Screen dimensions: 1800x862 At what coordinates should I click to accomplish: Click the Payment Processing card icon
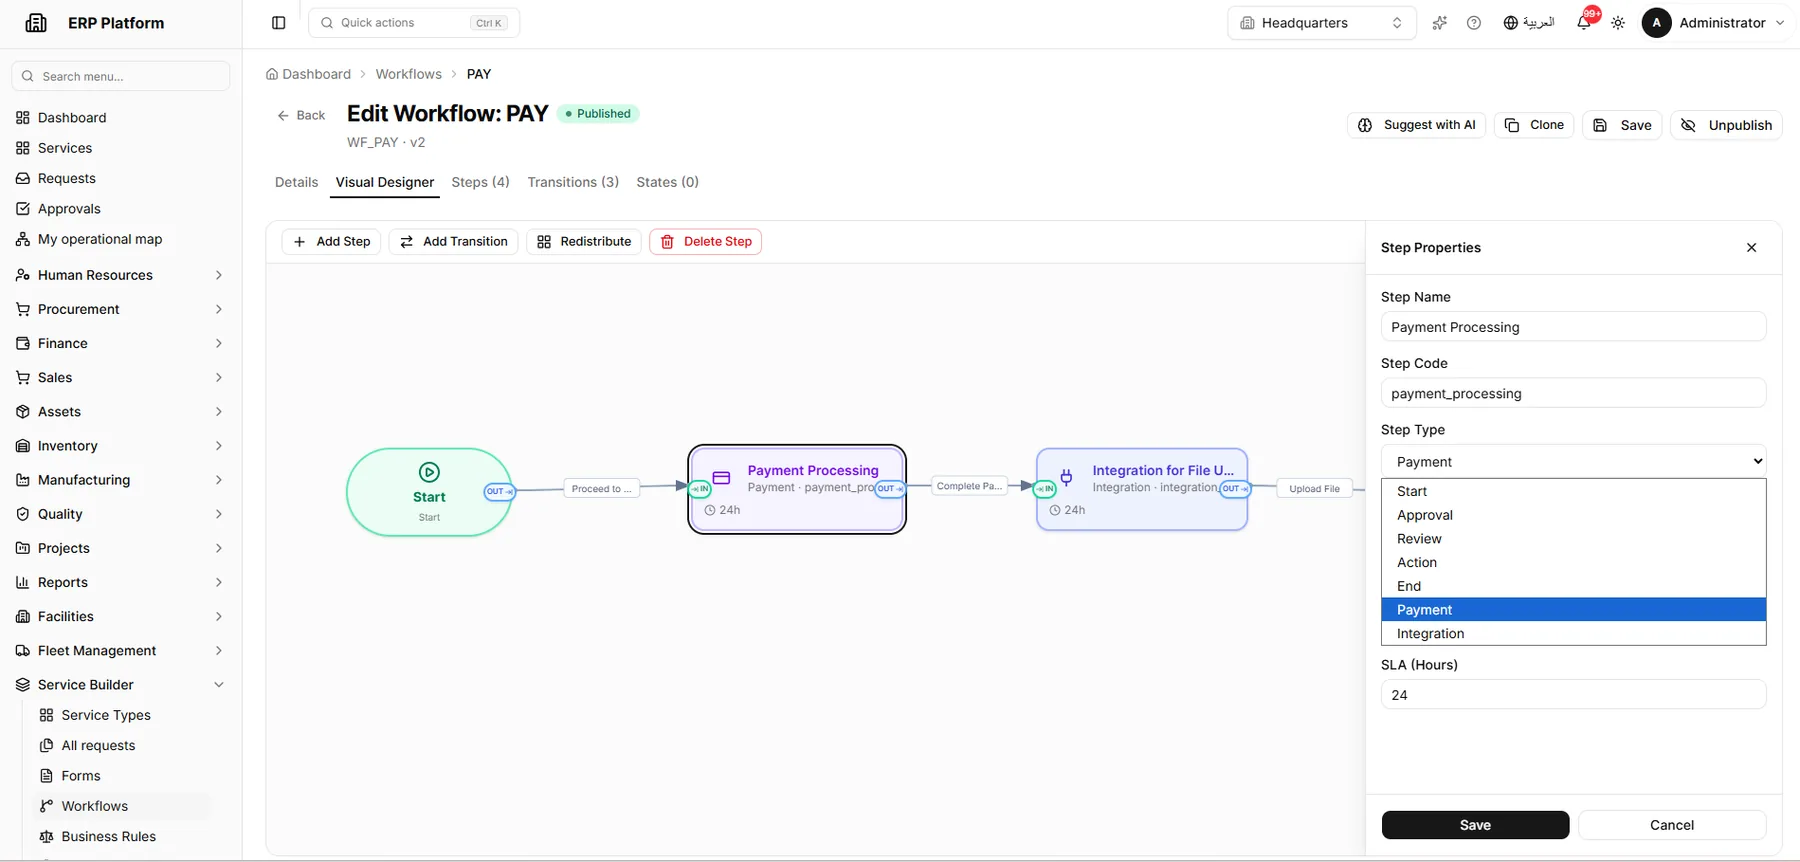pos(721,478)
